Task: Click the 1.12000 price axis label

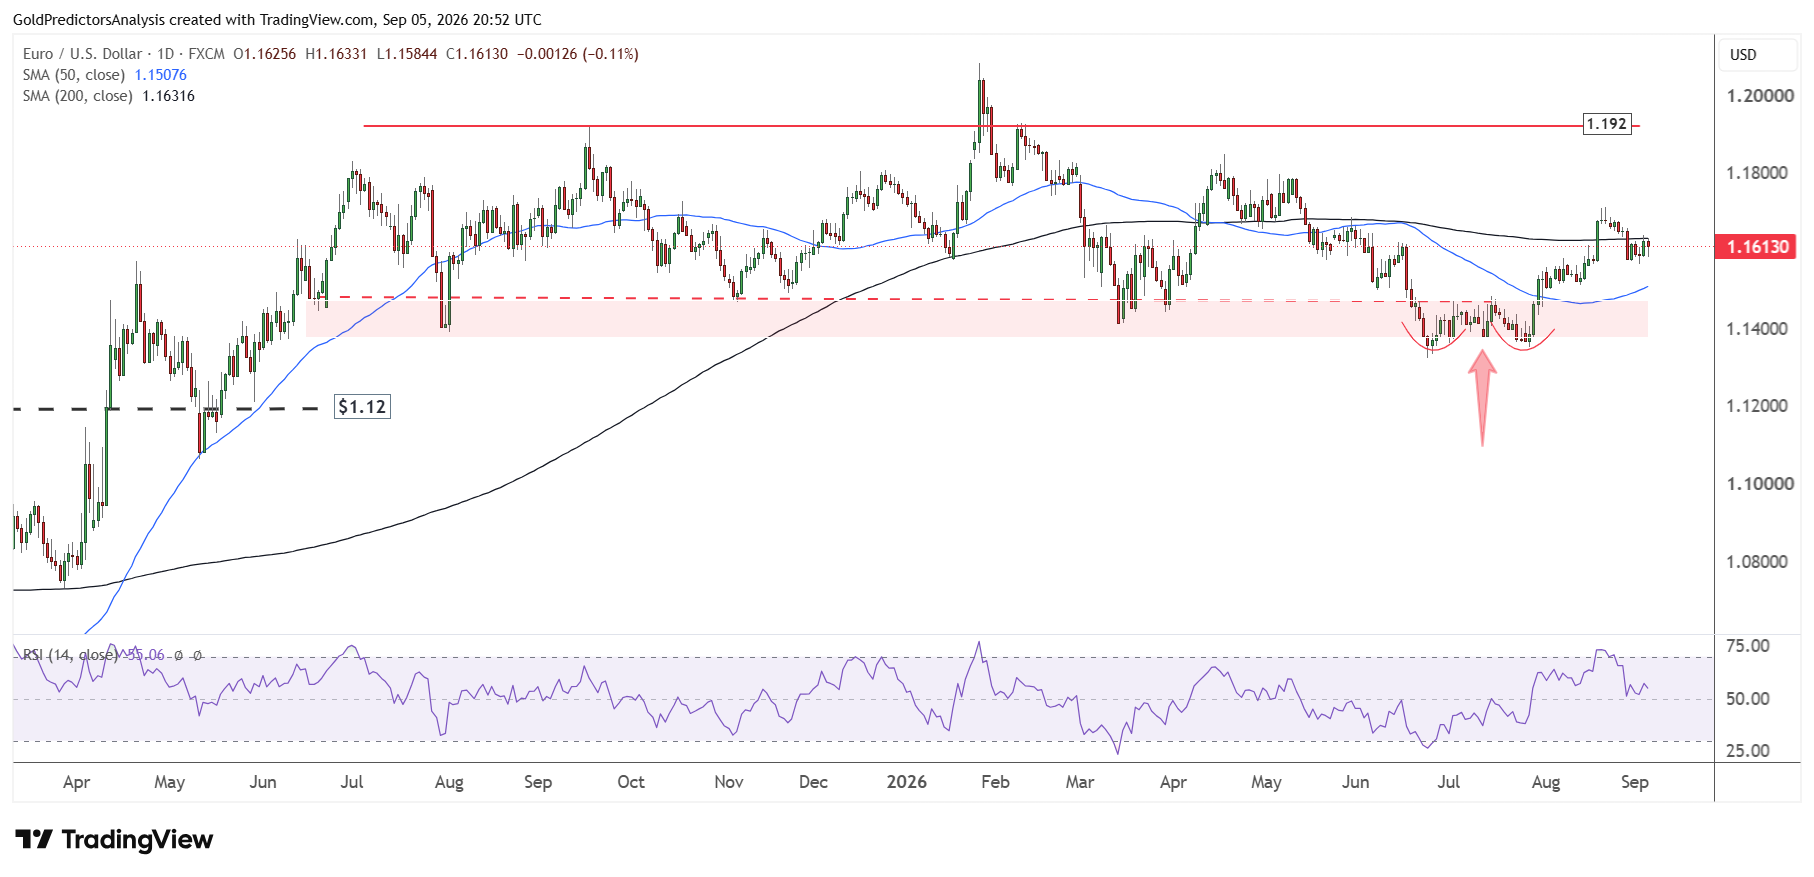Action: pyautogui.click(x=1759, y=406)
